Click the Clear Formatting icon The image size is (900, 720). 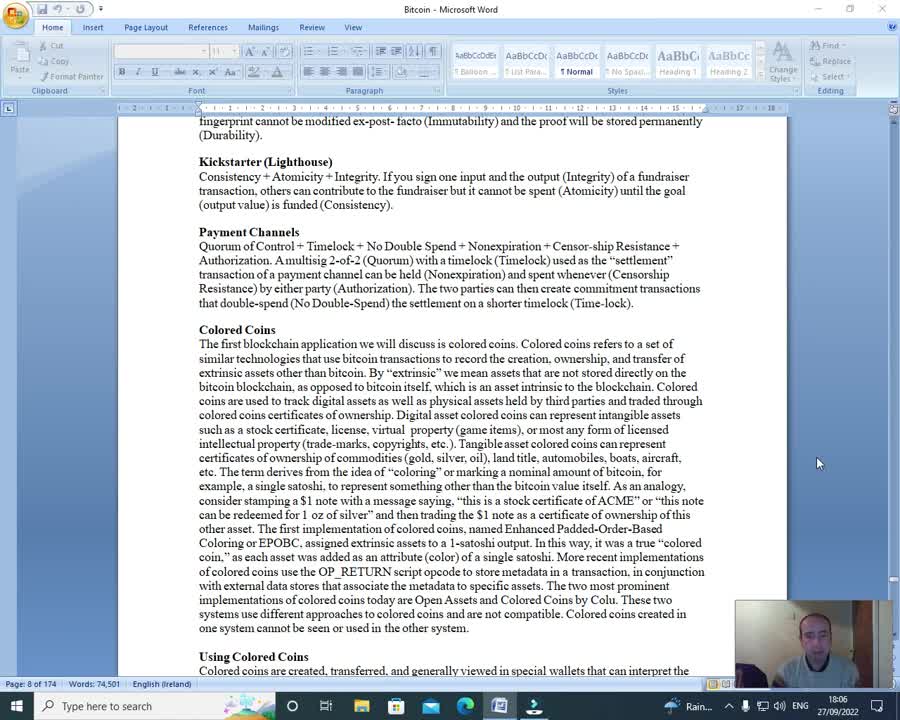point(284,52)
